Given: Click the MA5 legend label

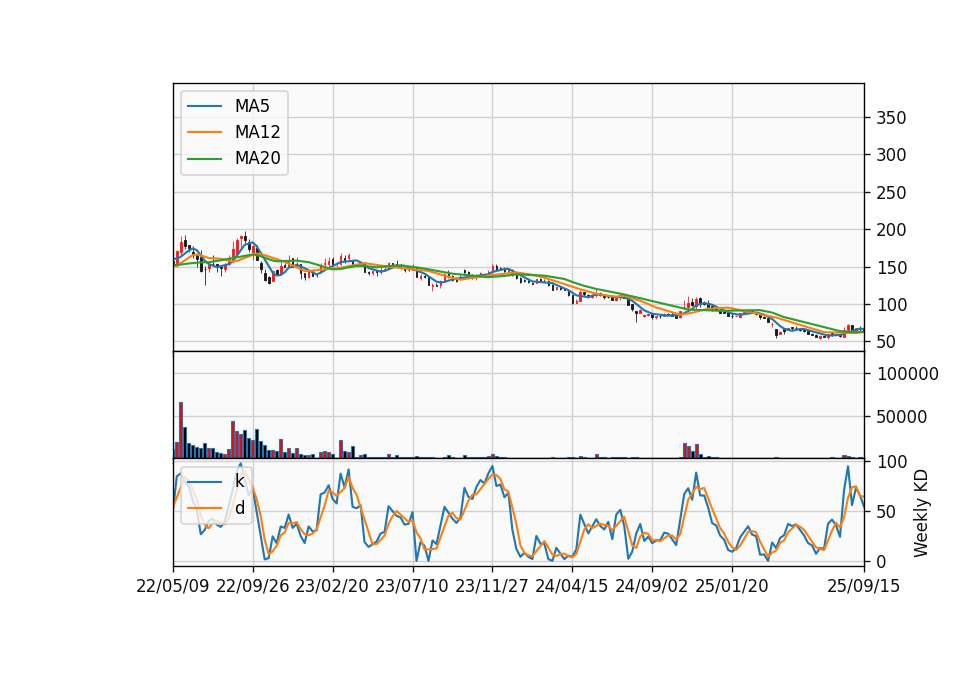Looking at the screenshot, I should click(x=252, y=106).
